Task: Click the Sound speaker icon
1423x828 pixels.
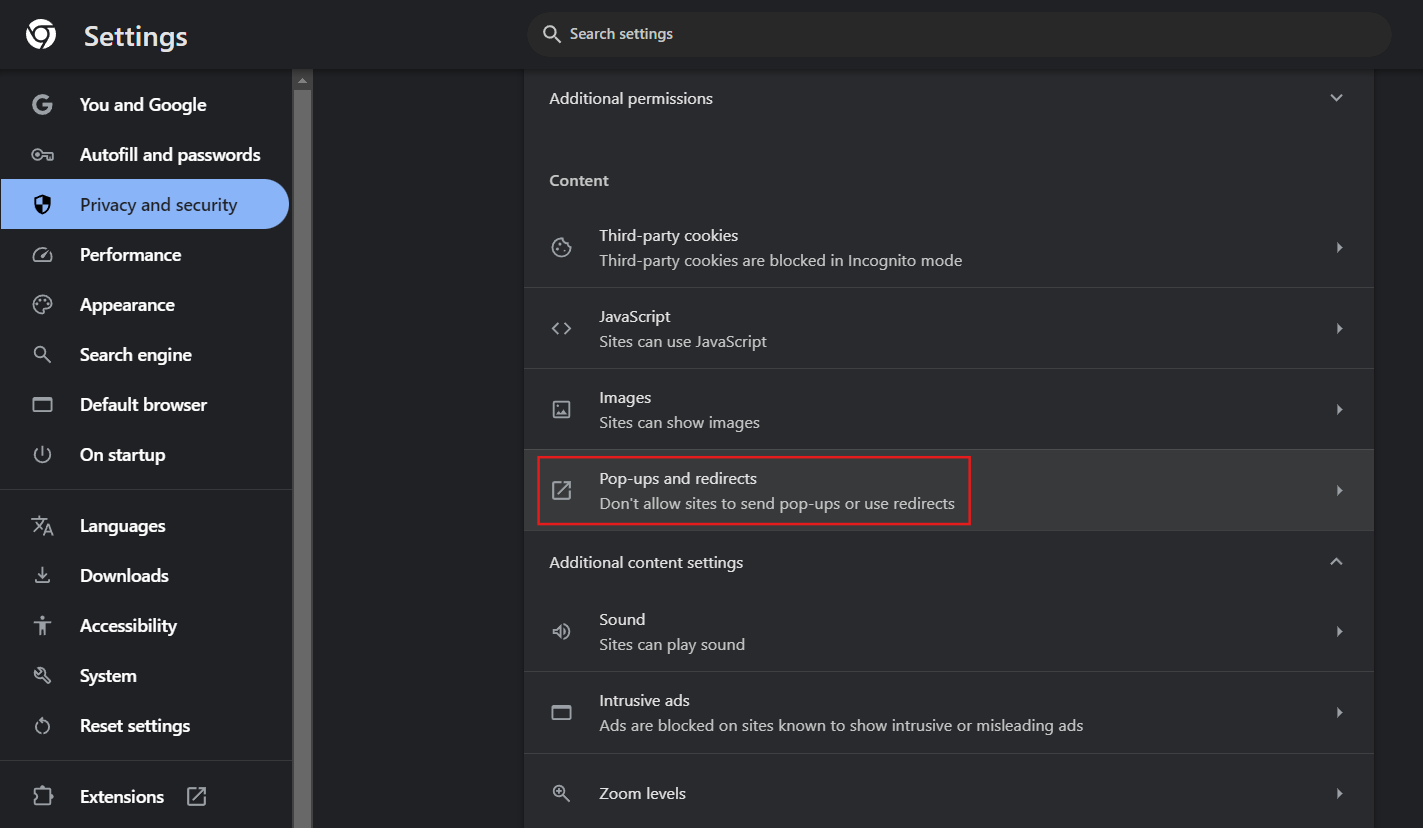Action: click(562, 632)
